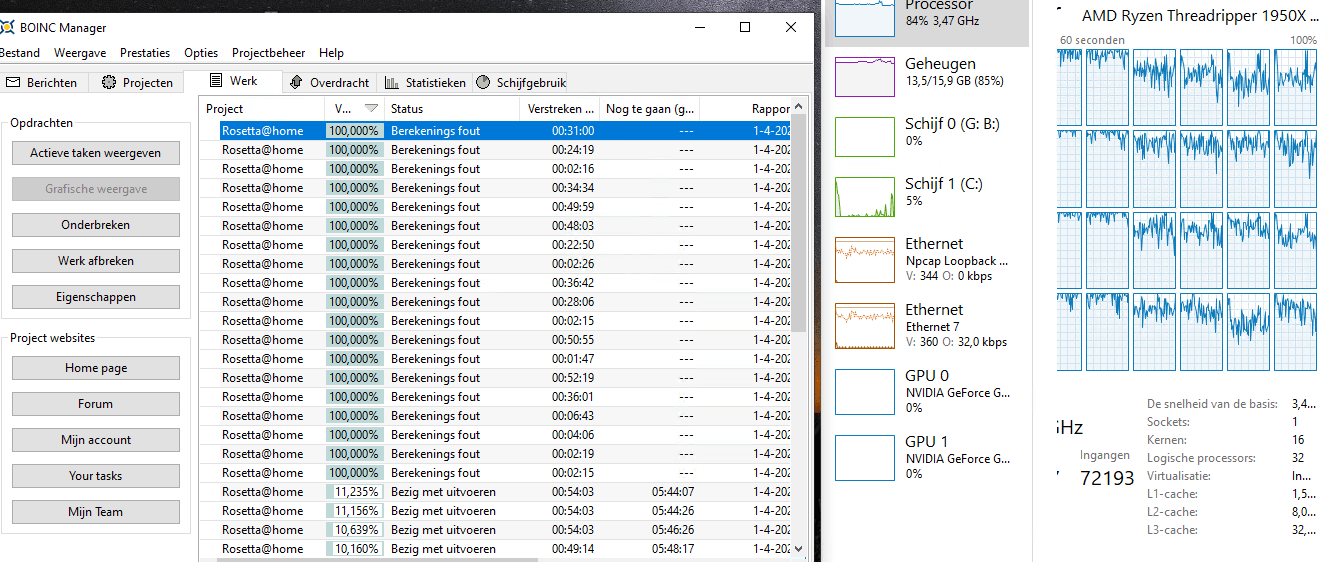Click the BOINC Manager logo icon in title bar
The image size is (1335, 562).
[x=6, y=28]
